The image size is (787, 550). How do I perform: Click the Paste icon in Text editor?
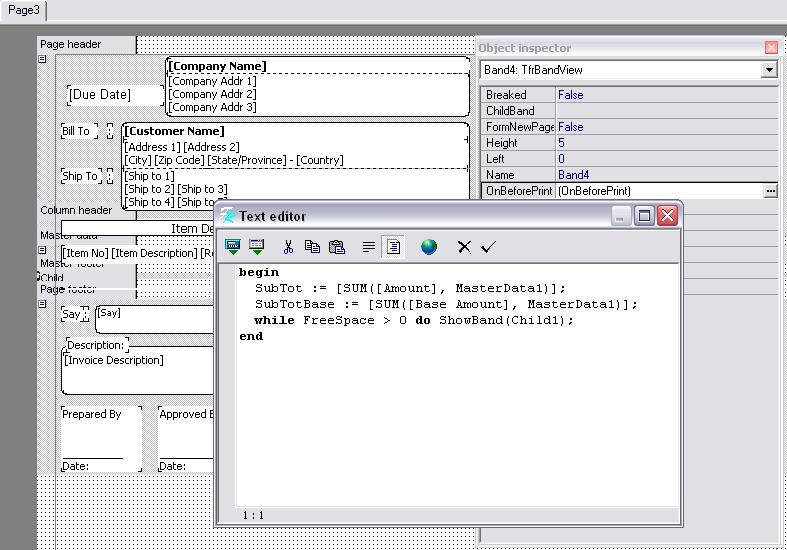pos(337,246)
